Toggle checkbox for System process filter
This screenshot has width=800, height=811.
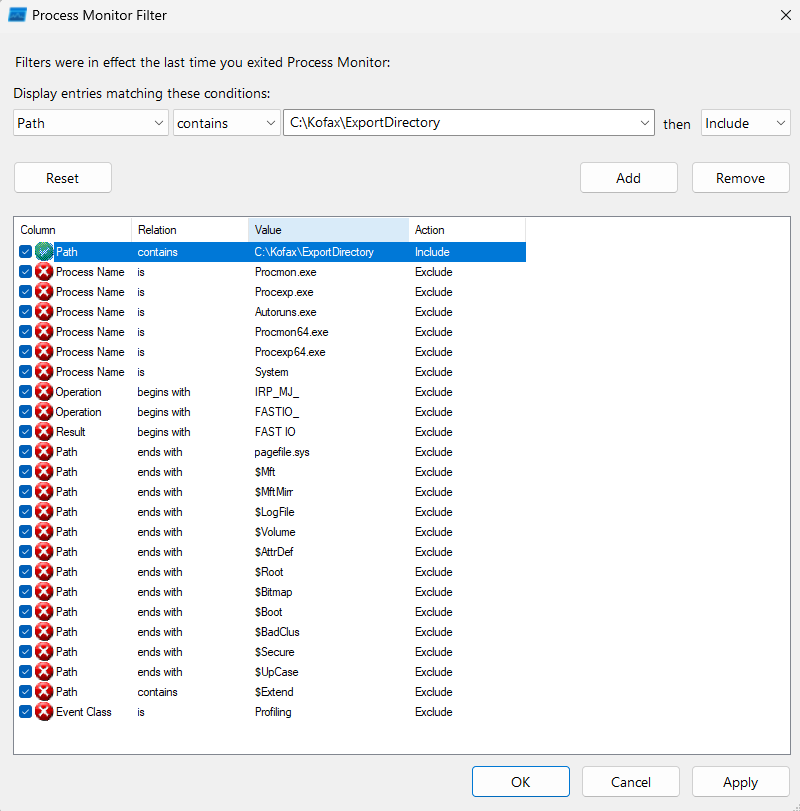tap(25, 372)
